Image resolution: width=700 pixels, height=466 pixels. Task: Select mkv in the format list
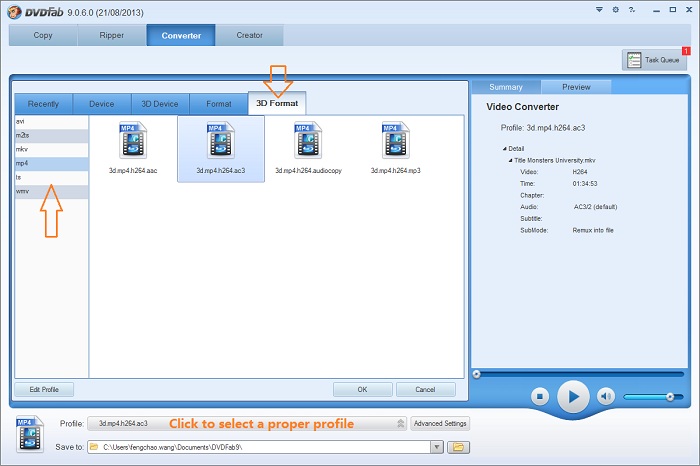coord(51,149)
